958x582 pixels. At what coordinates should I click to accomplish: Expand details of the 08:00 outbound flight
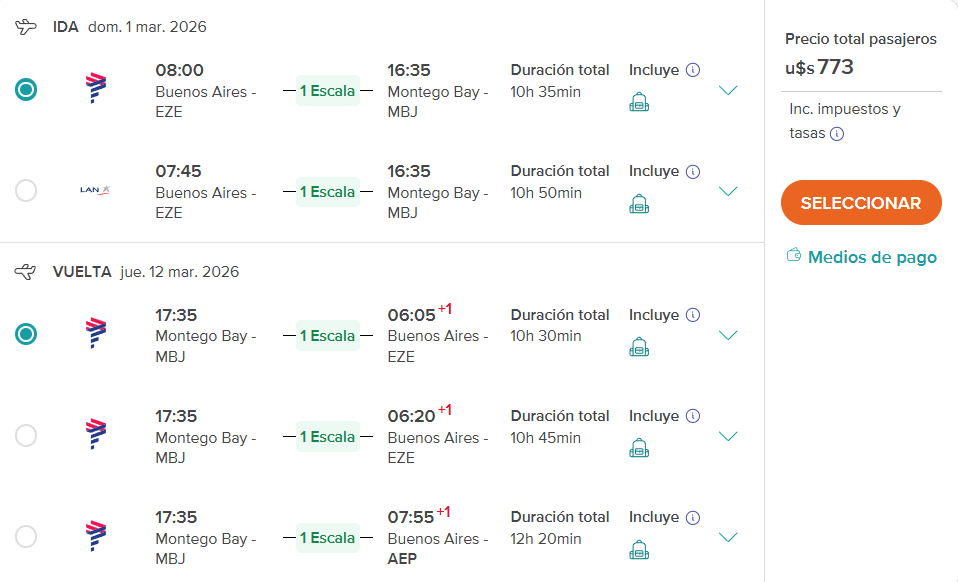click(x=728, y=91)
